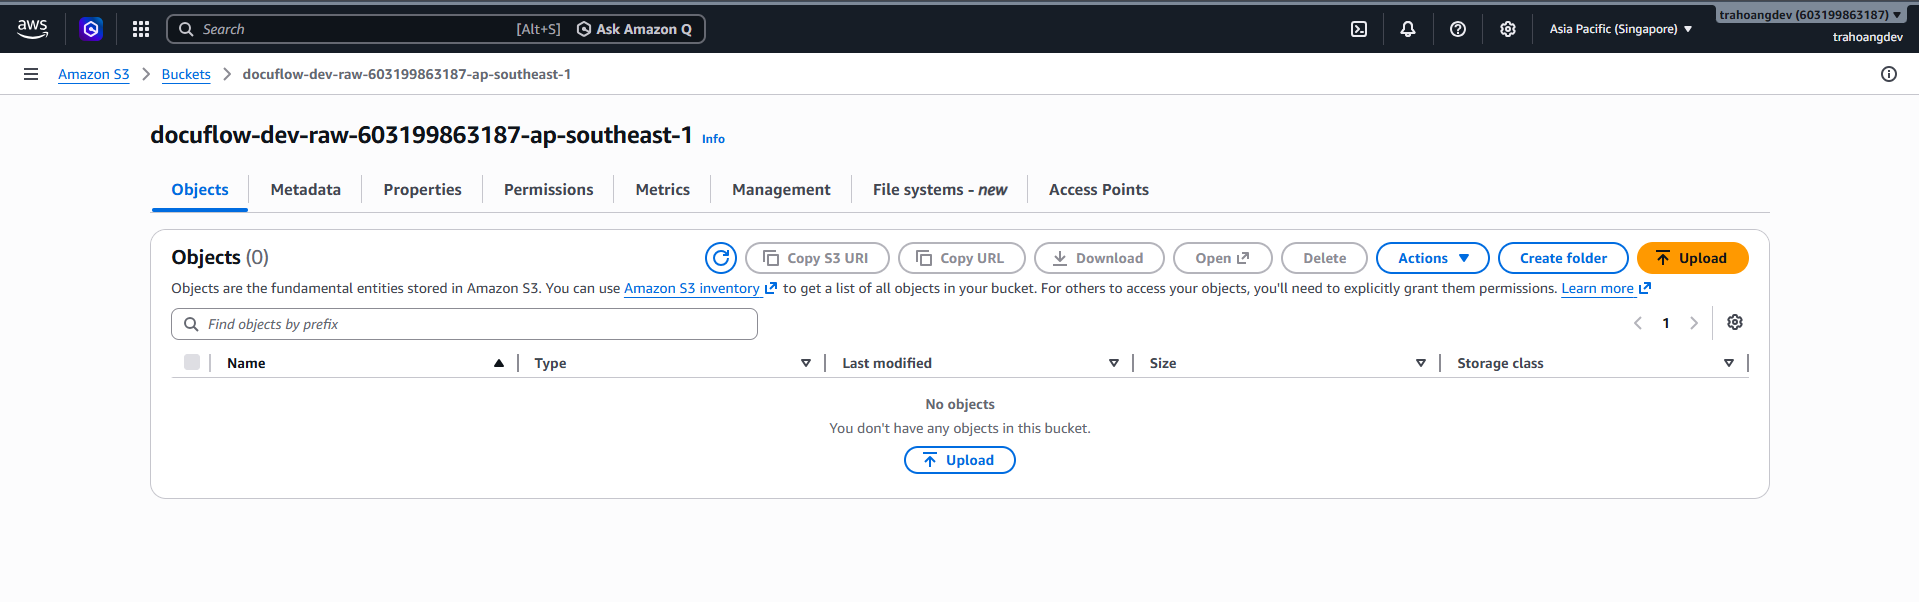Click the search magnifier in top search bar
The image size is (1919, 602).
click(186, 29)
